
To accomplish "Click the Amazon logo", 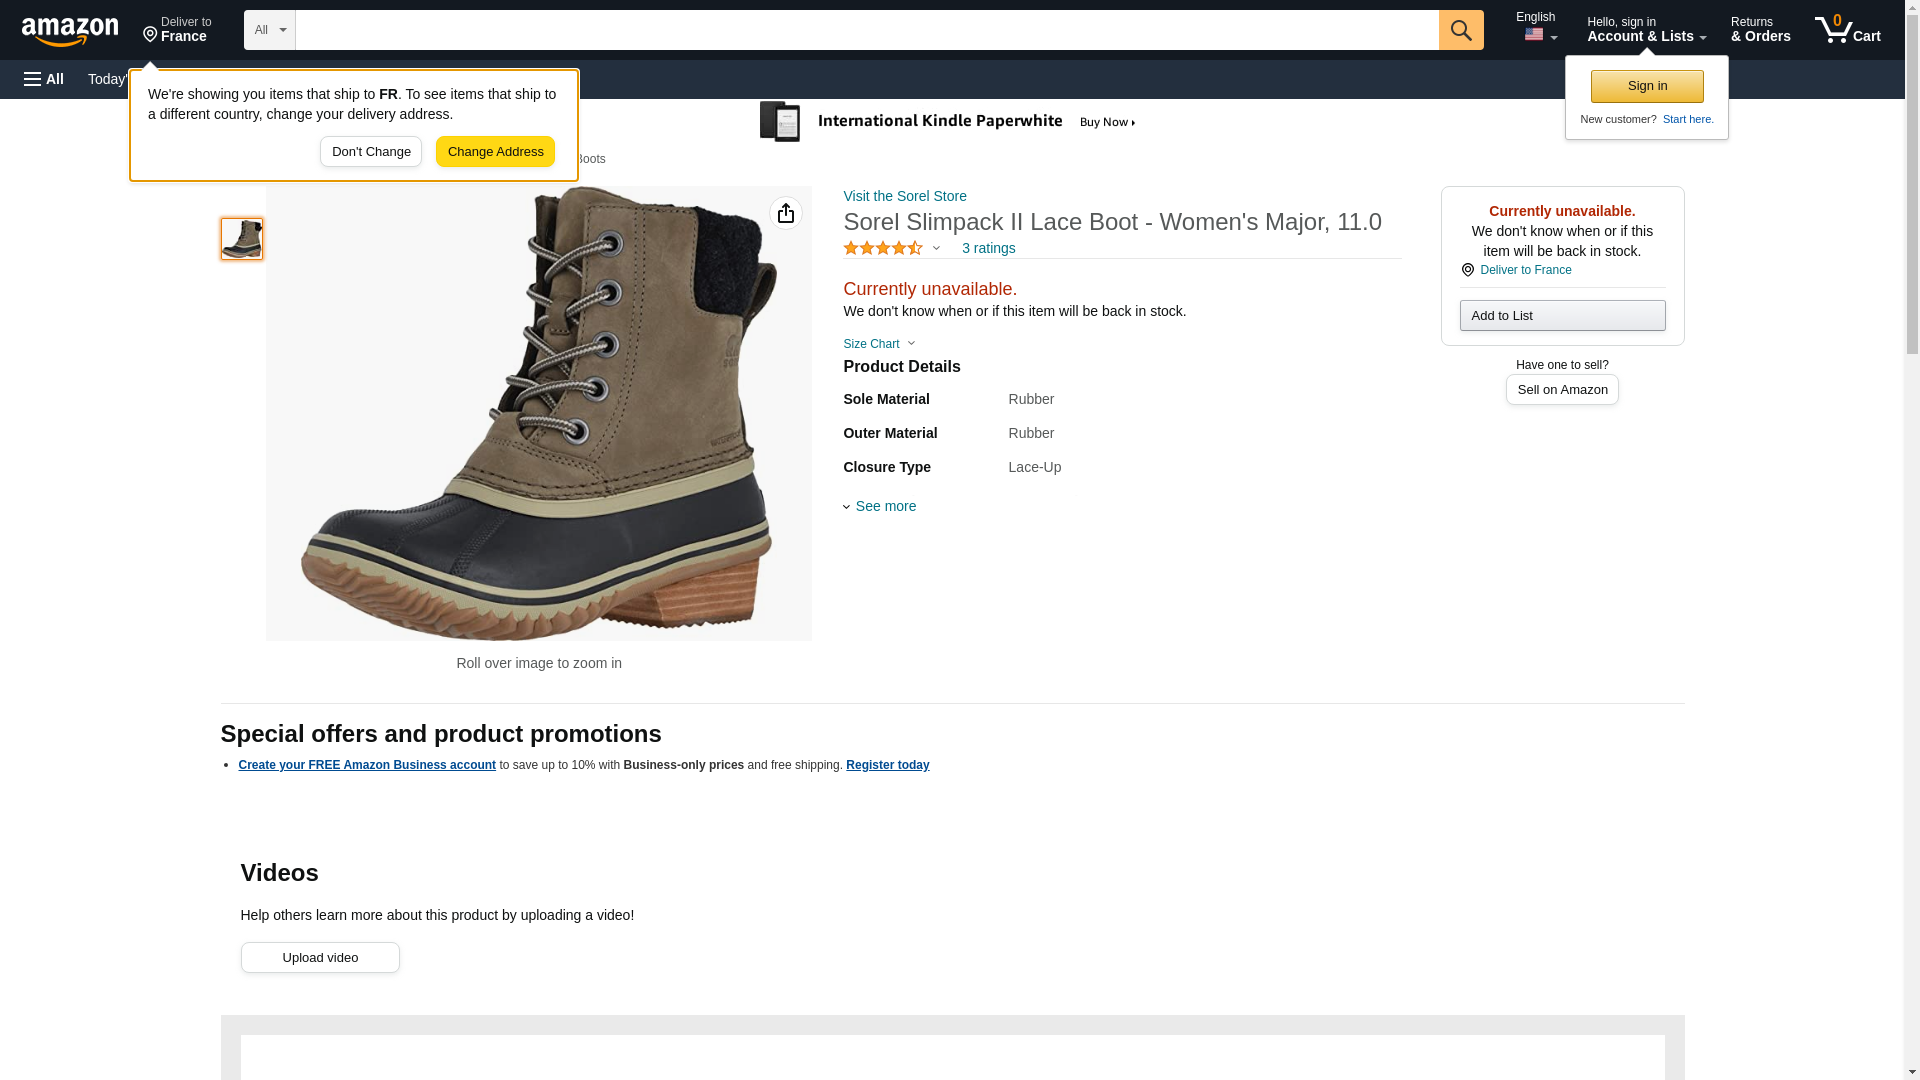I will pos(70,31).
